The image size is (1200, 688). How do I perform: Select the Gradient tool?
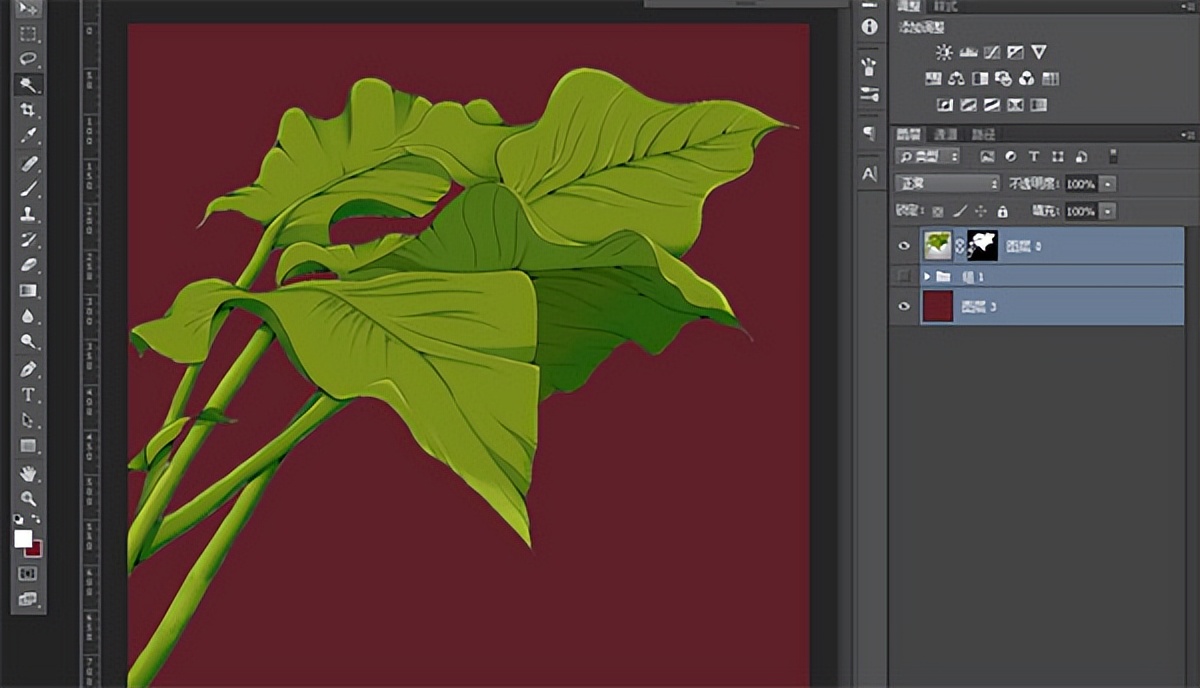(28, 291)
